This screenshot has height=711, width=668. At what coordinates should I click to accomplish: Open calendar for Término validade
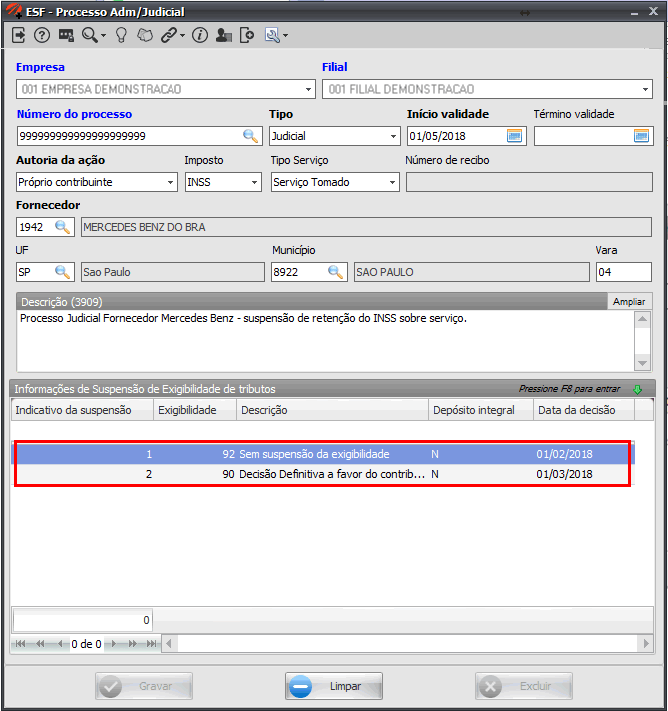[x=641, y=136]
